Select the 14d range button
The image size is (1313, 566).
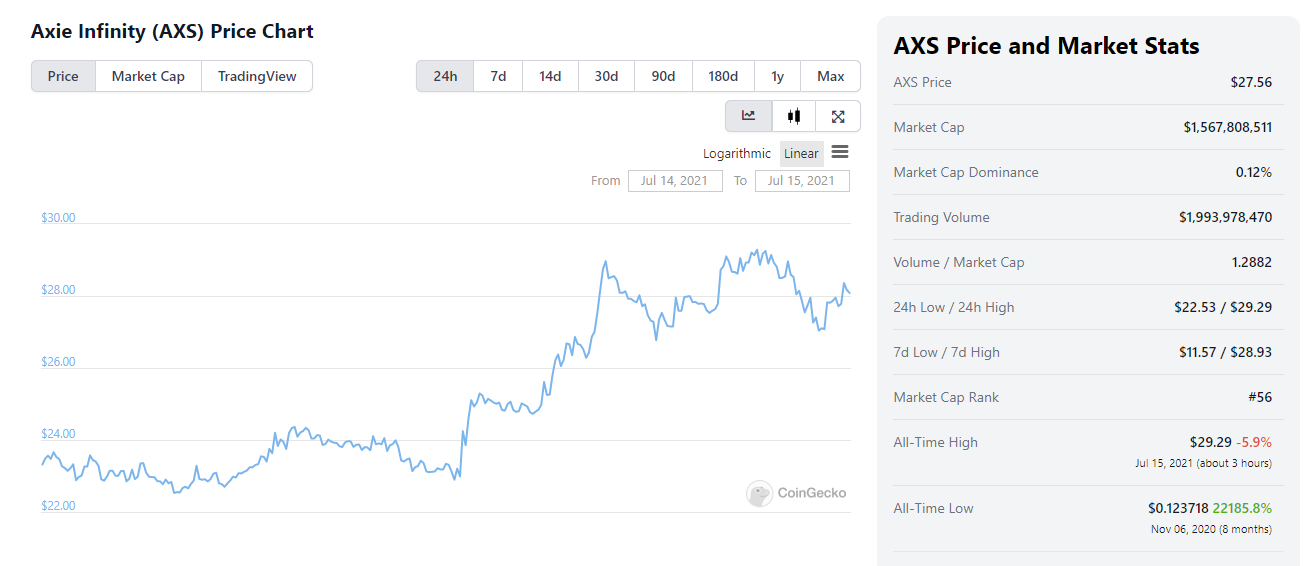[x=550, y=76]
